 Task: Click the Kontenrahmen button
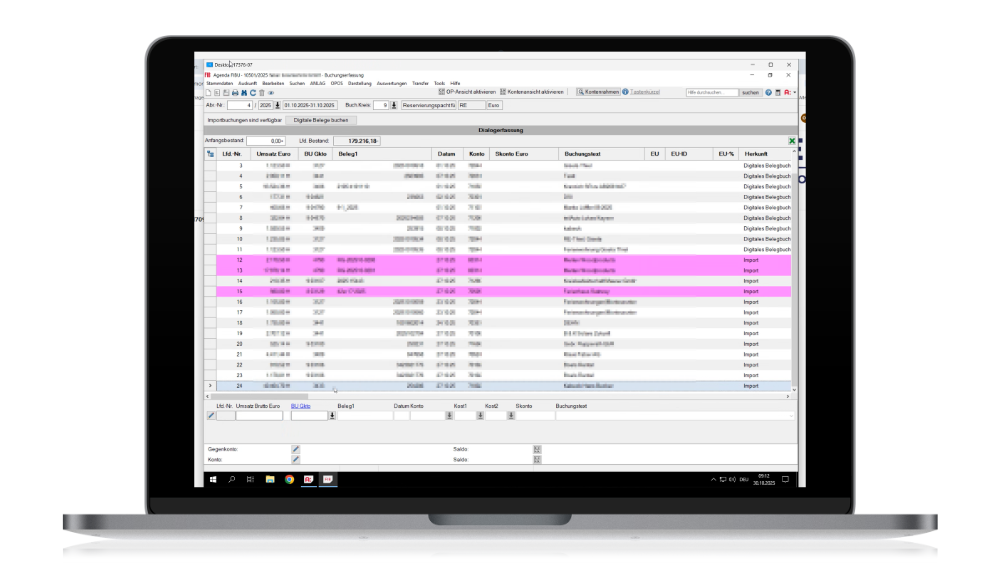pyautogui.click(x=598, y=92)
